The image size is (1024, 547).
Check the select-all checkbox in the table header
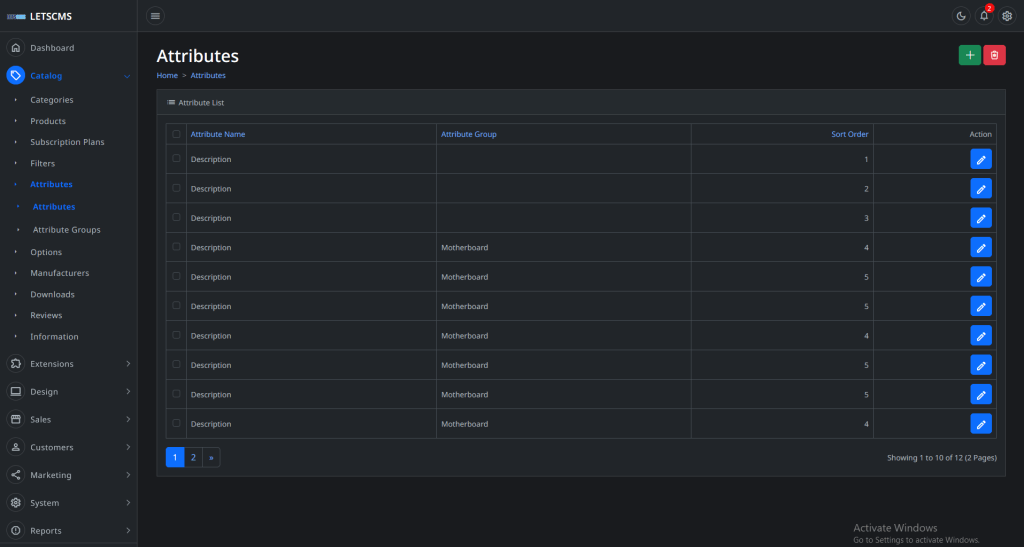pyautogui.click(x=177, y=134)
